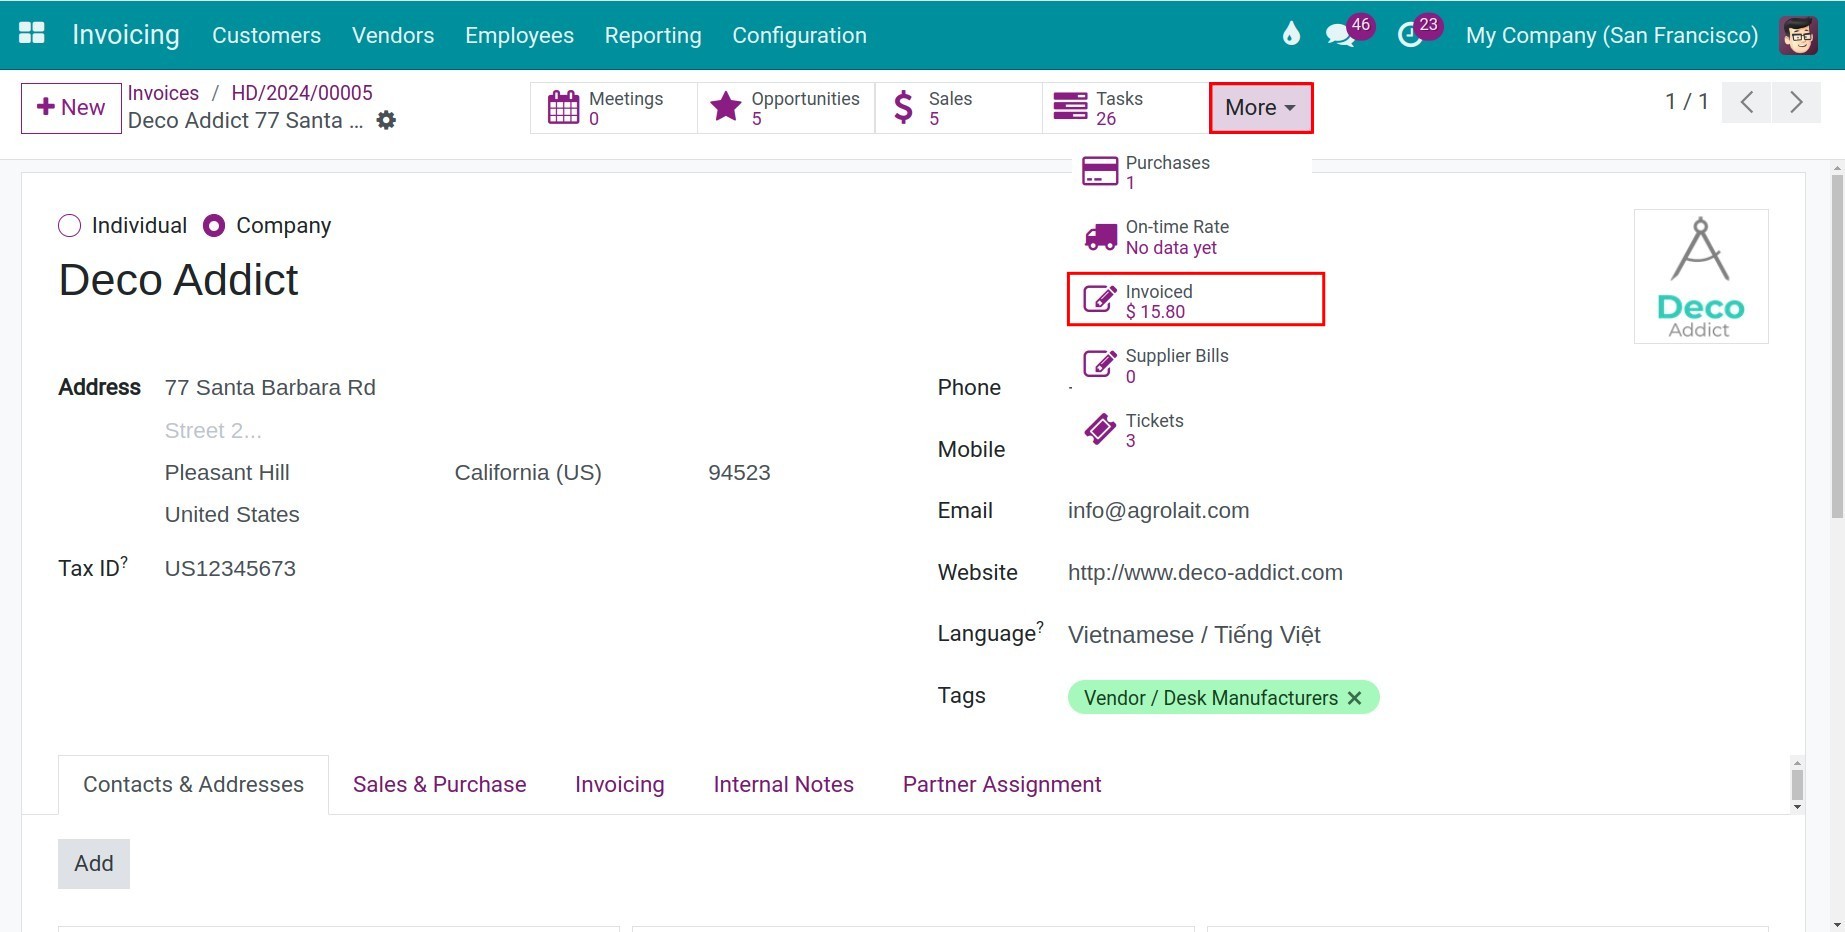Open Invoiced $ 15.80 entry
The height and width of the screenshot is (932, 1845).
1196,300
